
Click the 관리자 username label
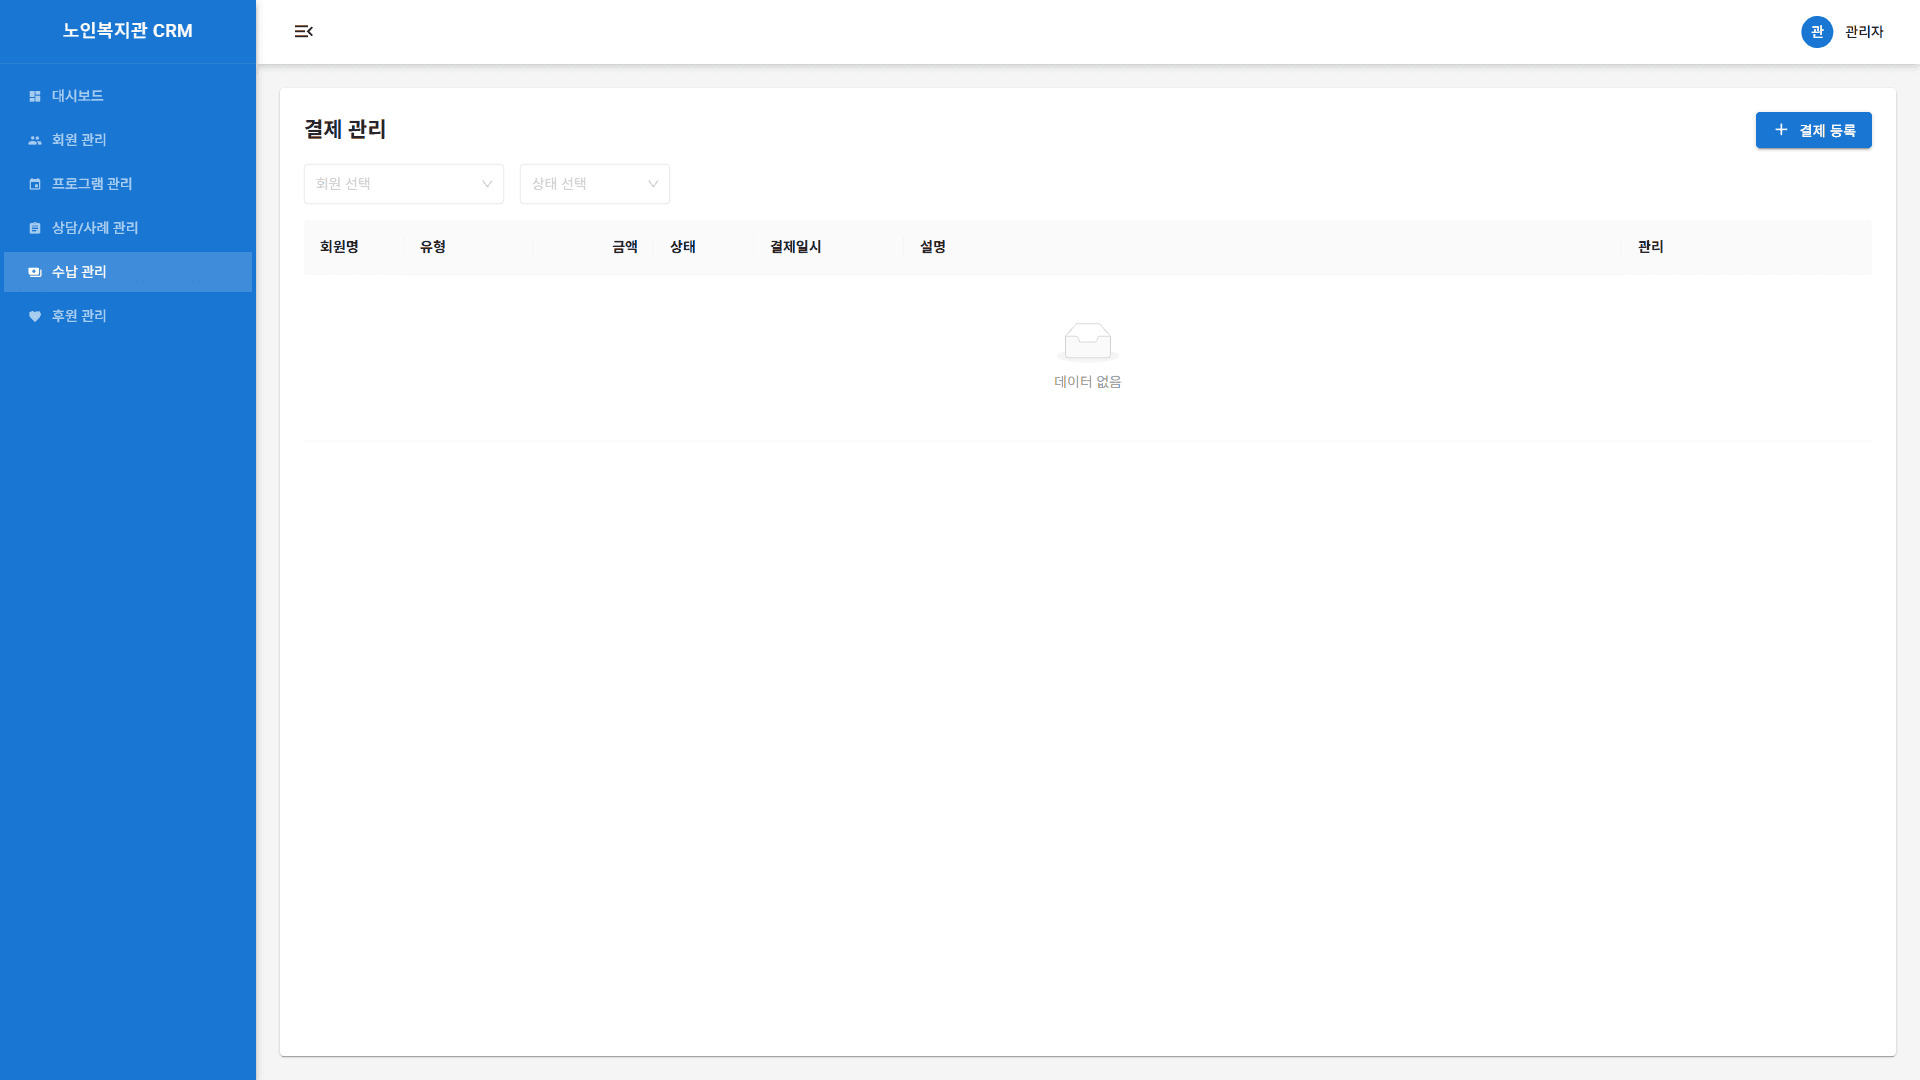[1864, 32]
